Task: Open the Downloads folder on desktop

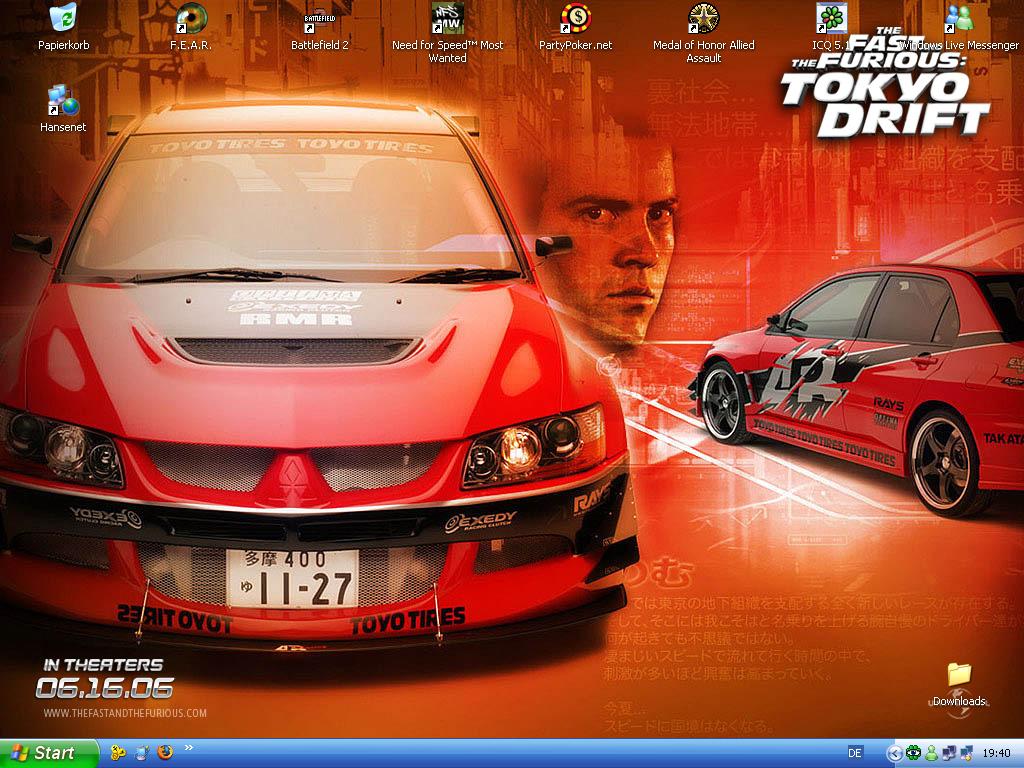Action: pos(959,675)
